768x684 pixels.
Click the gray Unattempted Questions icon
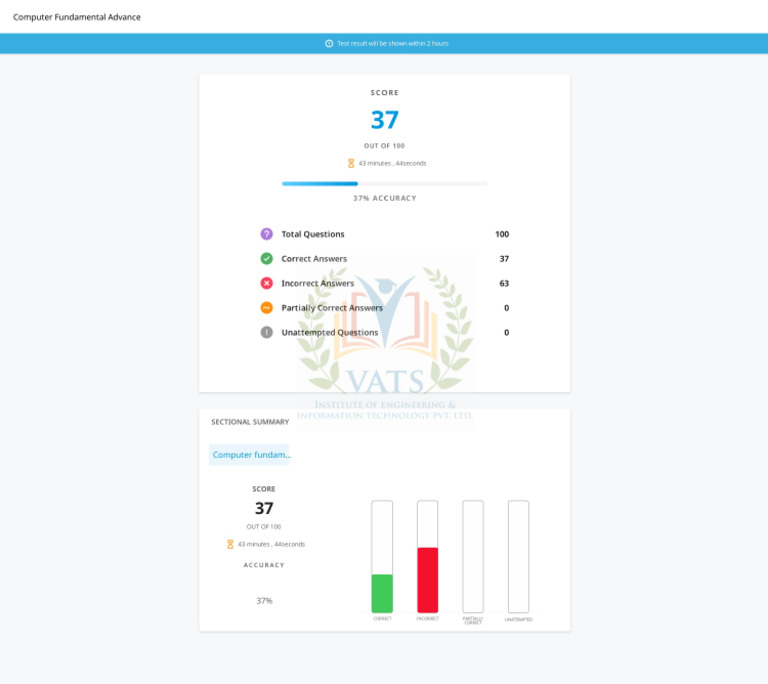(266, 332)
